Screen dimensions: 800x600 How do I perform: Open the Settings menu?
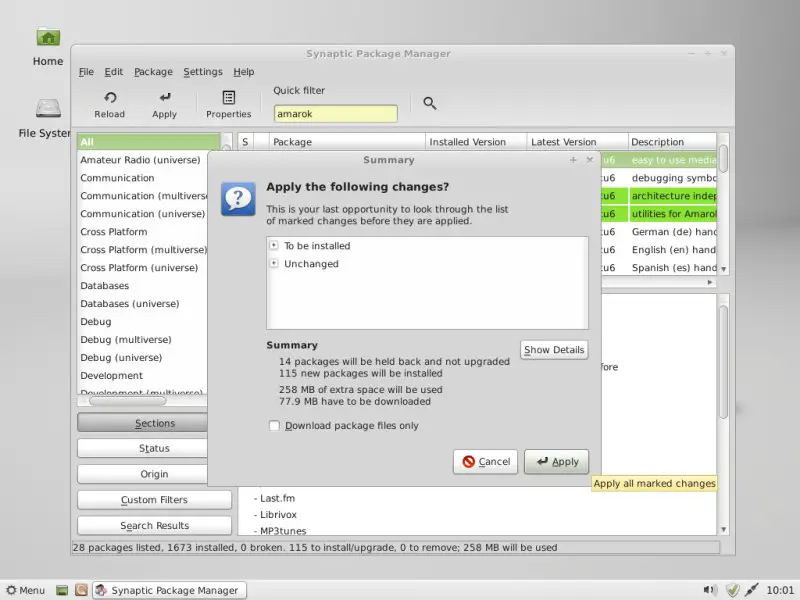[x=203, y=72]
